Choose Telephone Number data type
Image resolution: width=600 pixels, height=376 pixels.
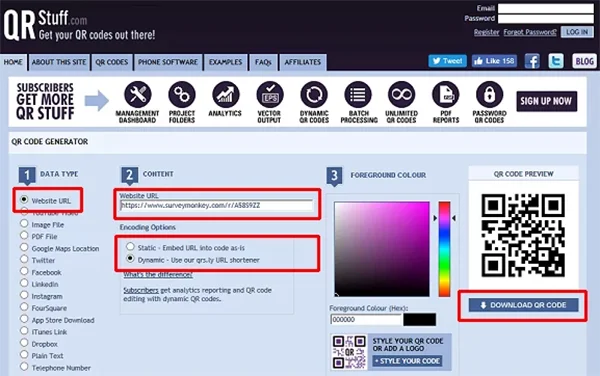point(24,366)
